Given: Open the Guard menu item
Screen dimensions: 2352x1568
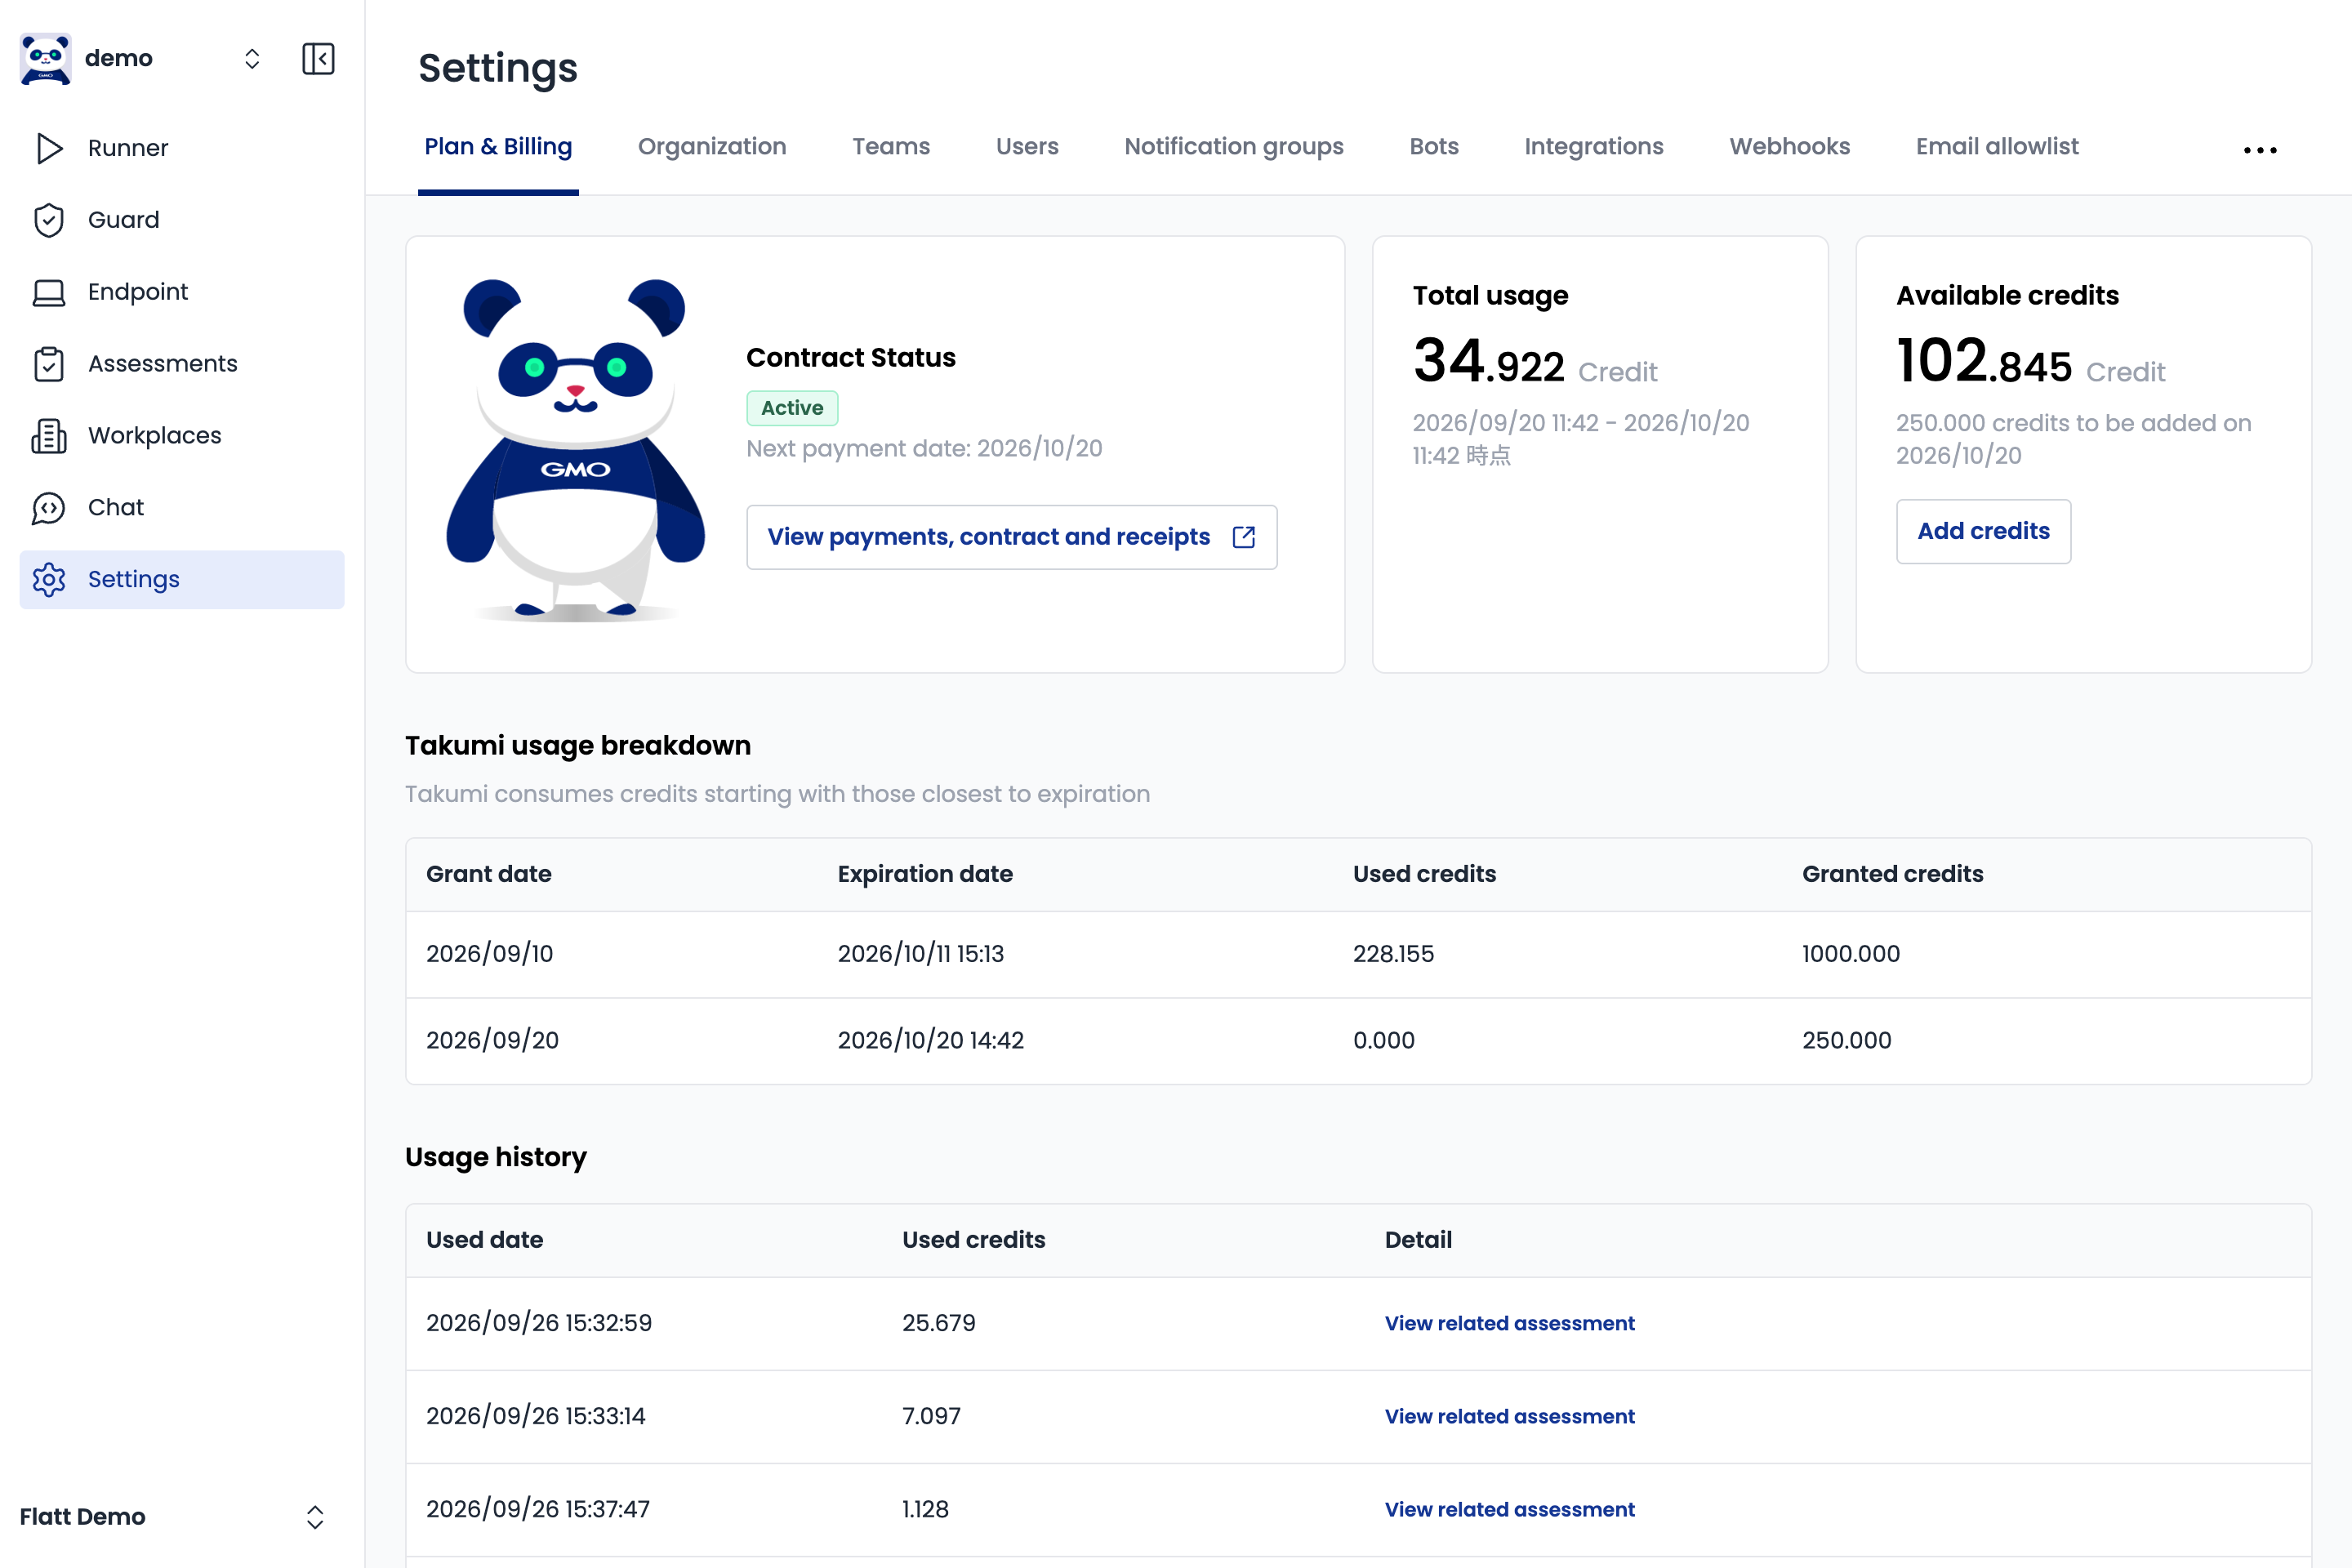Looking at the screenshot, I should tap(182, 220).
